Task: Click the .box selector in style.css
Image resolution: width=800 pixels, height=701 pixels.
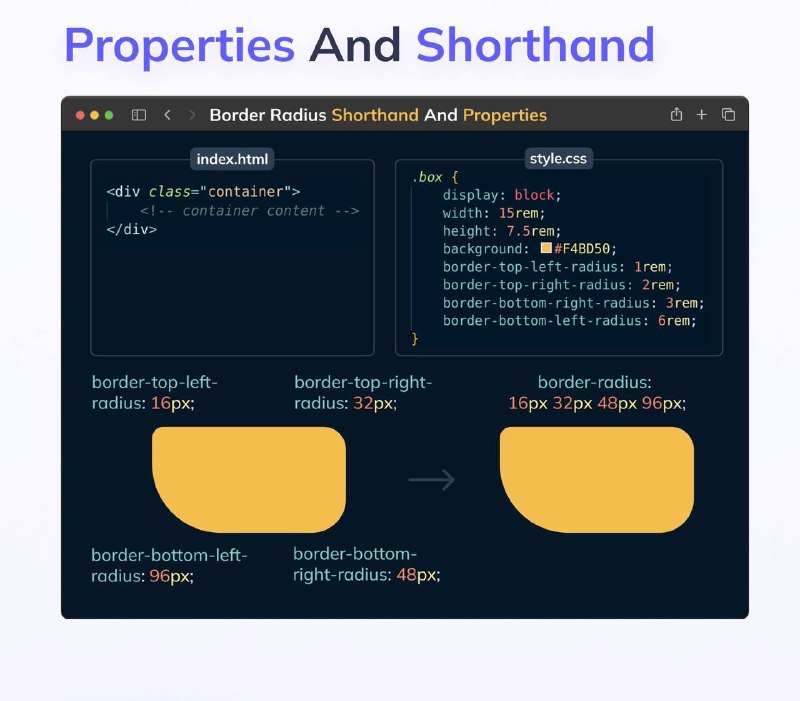Action: (427, 177)
